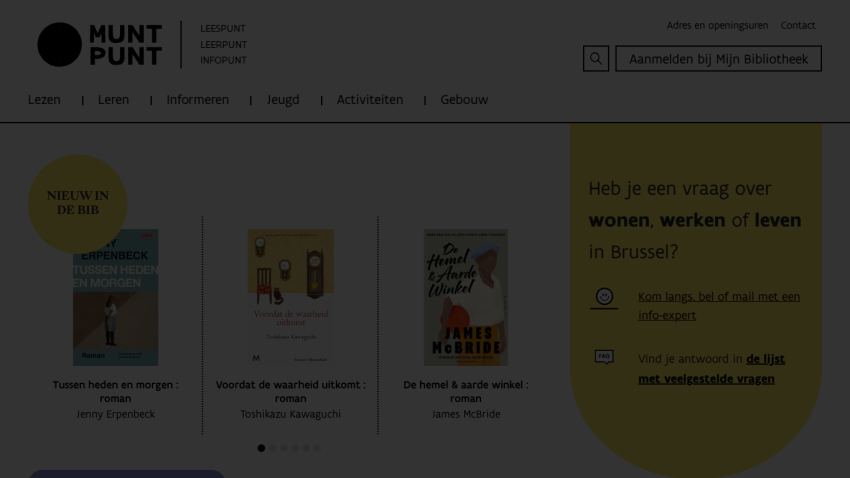Click the FAQ speech bubble icon
This screenshot has height=478, width=850.
[x=604, y=357]
